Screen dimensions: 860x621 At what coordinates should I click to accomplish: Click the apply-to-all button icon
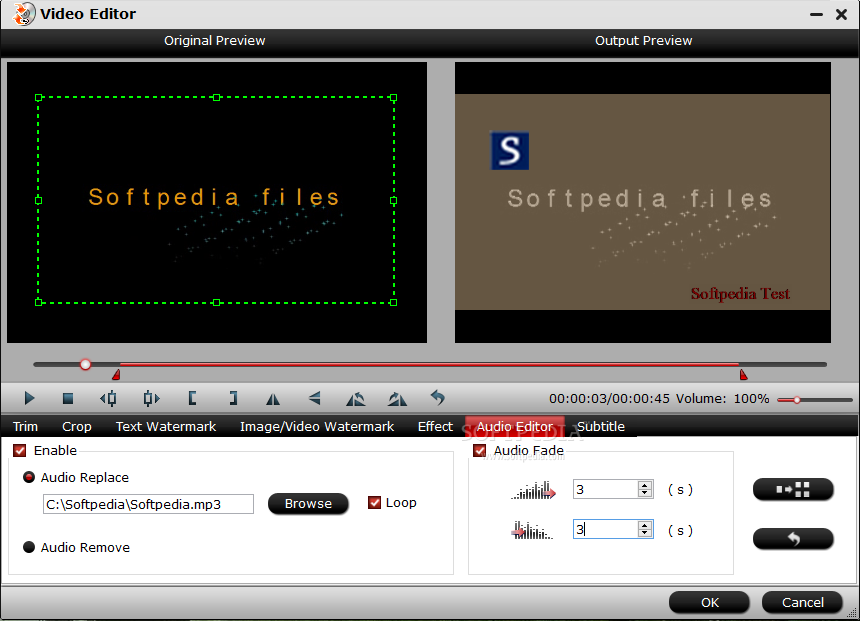[793, 489]
